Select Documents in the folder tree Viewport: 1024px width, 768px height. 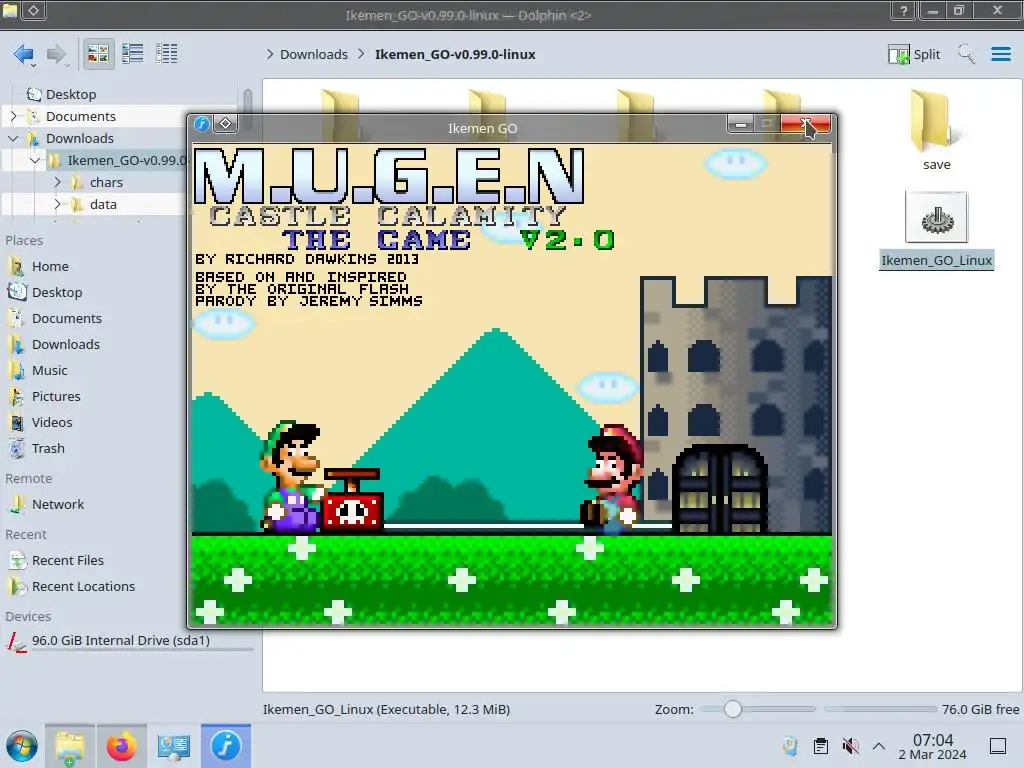point(80,116)
